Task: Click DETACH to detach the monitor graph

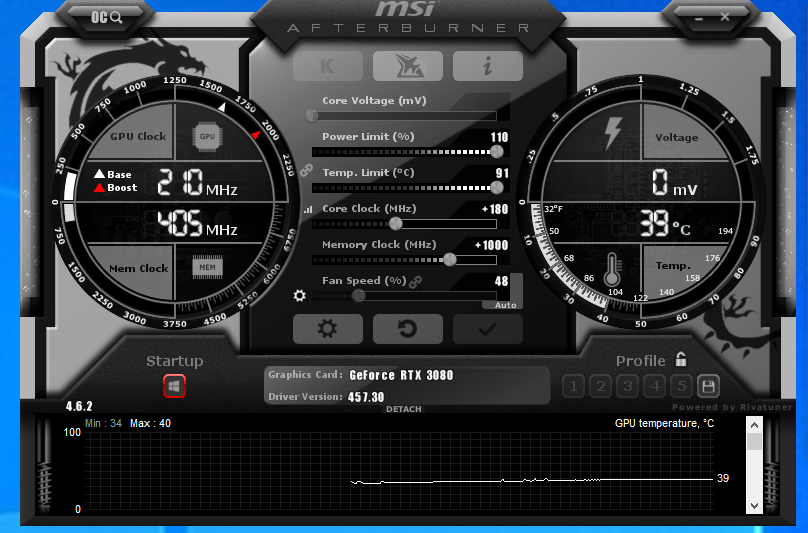Action: (x=404, y=409)
